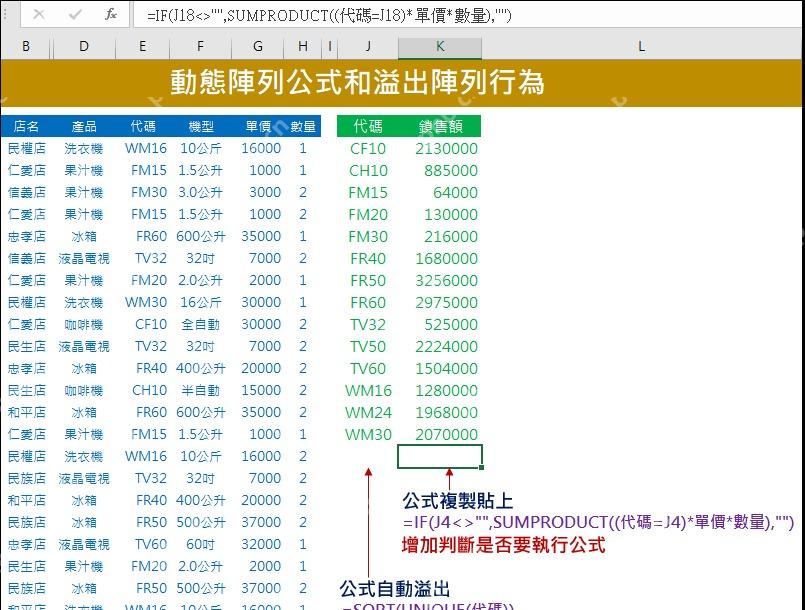The width and height of the screenshot is (805, 610).
Task: Select 忠孝店 cell in the TV60 row
Action: pyautogui.click(x=27, y=544)
